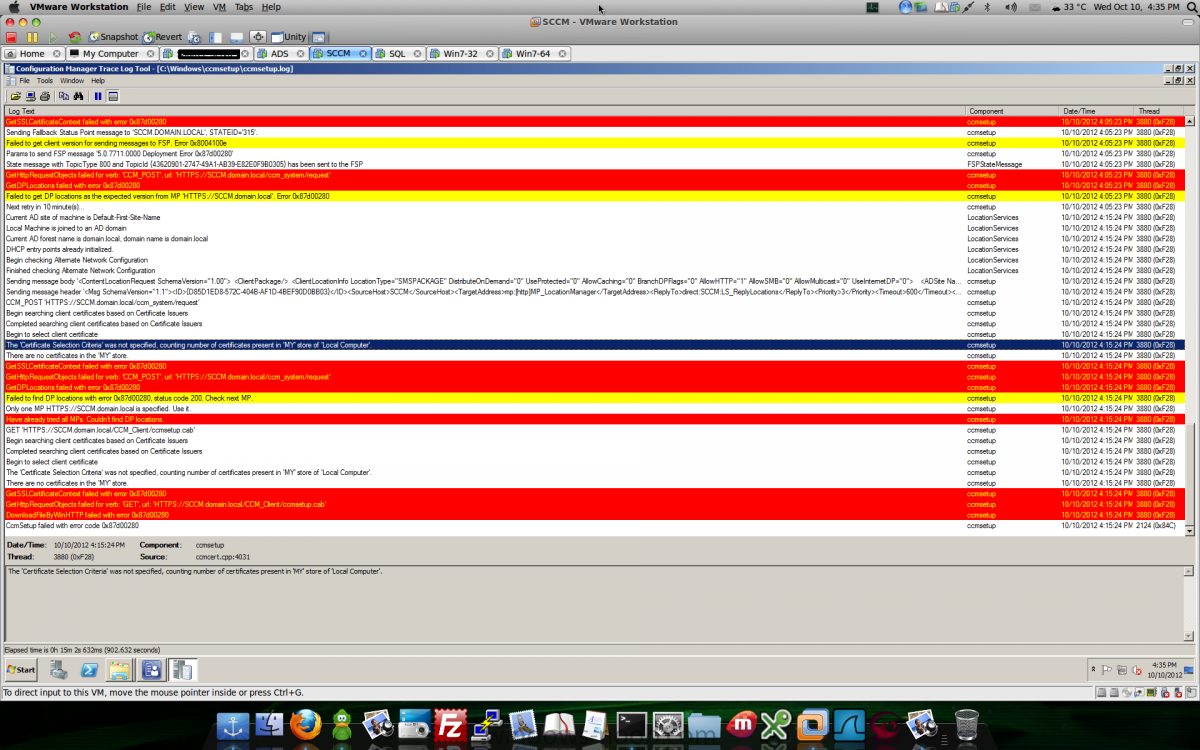Select 'Begin to select client certificate' first row
1200x750 pixels.
(594, 334)
